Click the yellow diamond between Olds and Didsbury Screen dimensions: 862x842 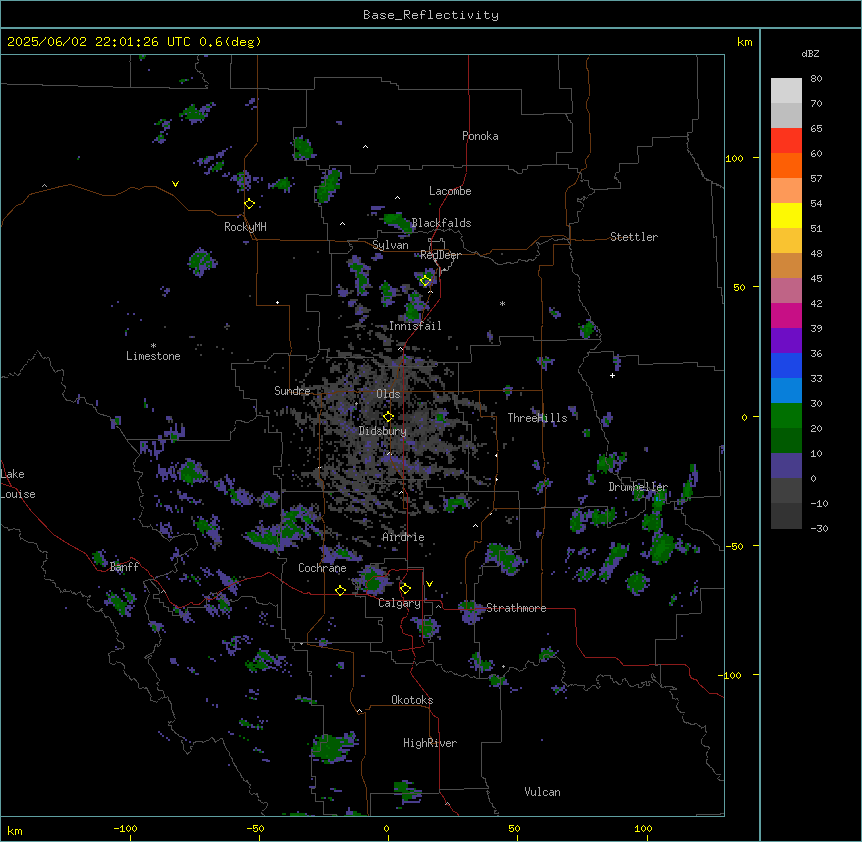[389, 417]
